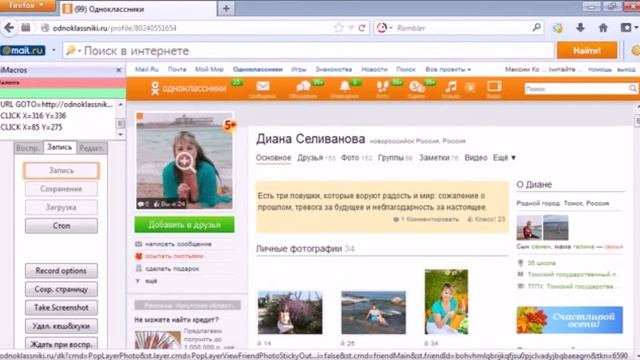Open profile 'Видео' tab

[476, 158]
